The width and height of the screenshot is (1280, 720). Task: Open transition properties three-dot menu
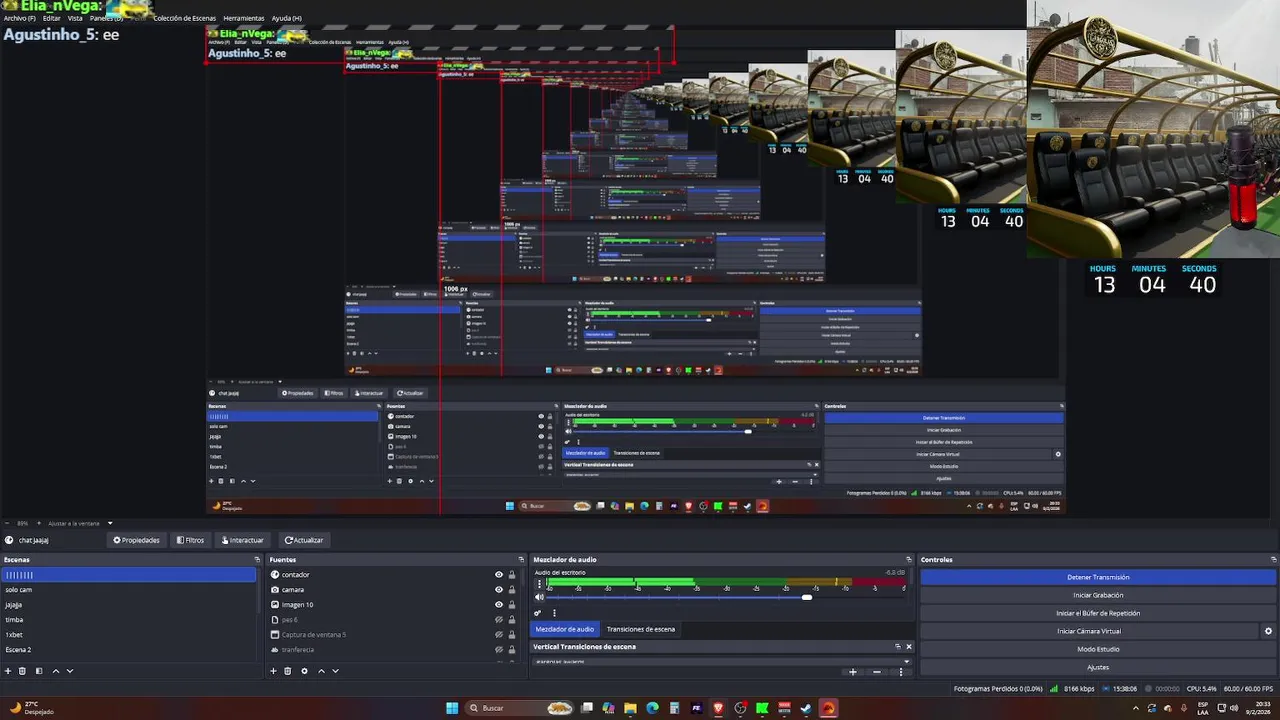[x=900, y=672]
